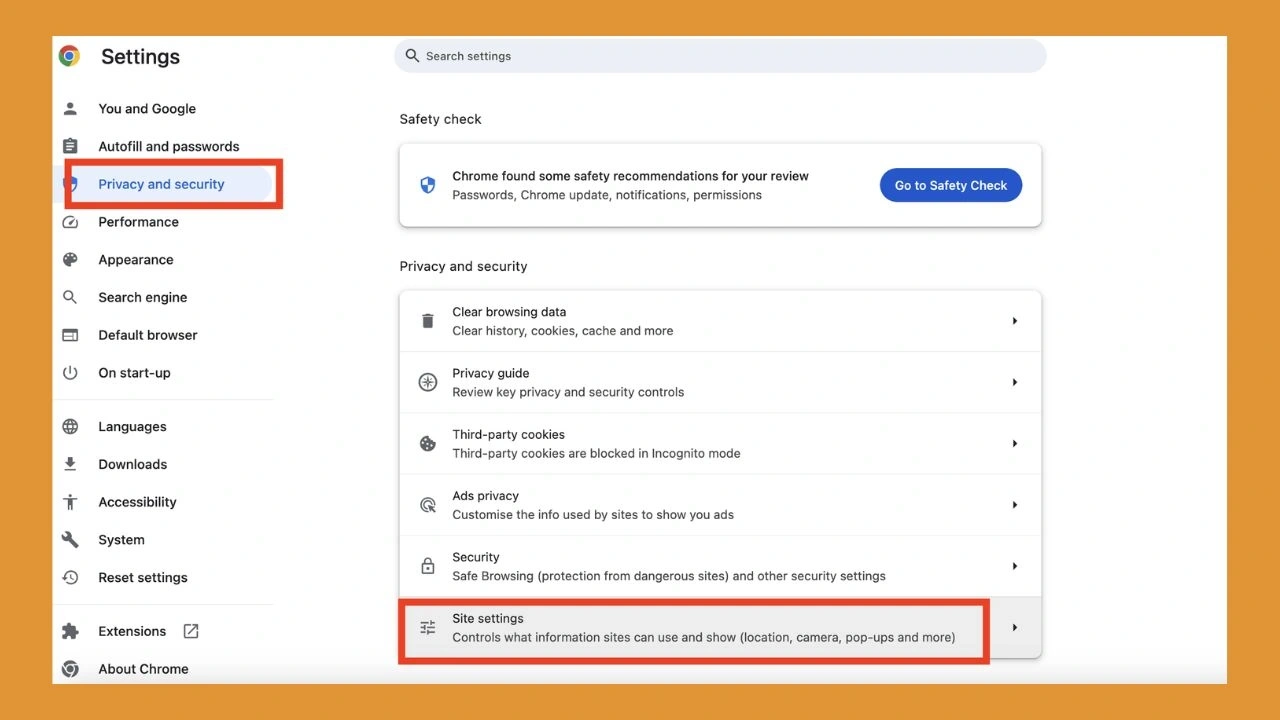Image resolution: width=1280 pixels, height=720 pixels.
Task: Open Ads privacy using its right arrow
Action: [x=1015, y=505]
